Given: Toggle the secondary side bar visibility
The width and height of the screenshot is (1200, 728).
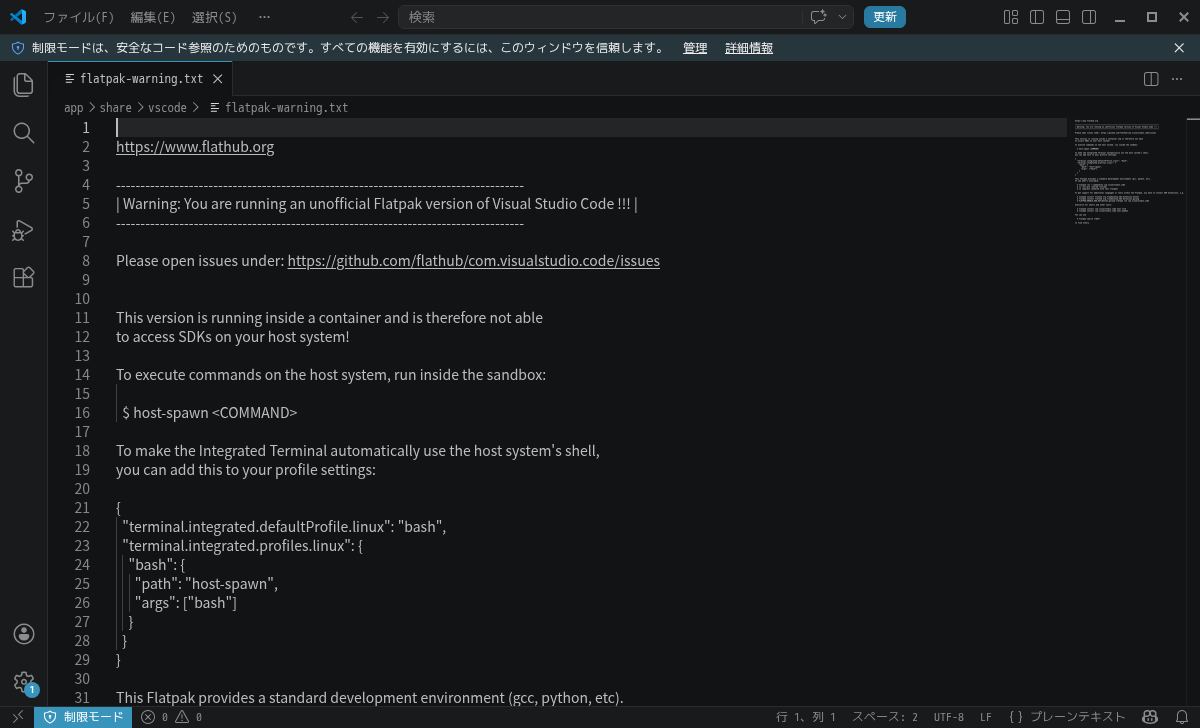Looking at the screenshot, I should point(1089,17).
